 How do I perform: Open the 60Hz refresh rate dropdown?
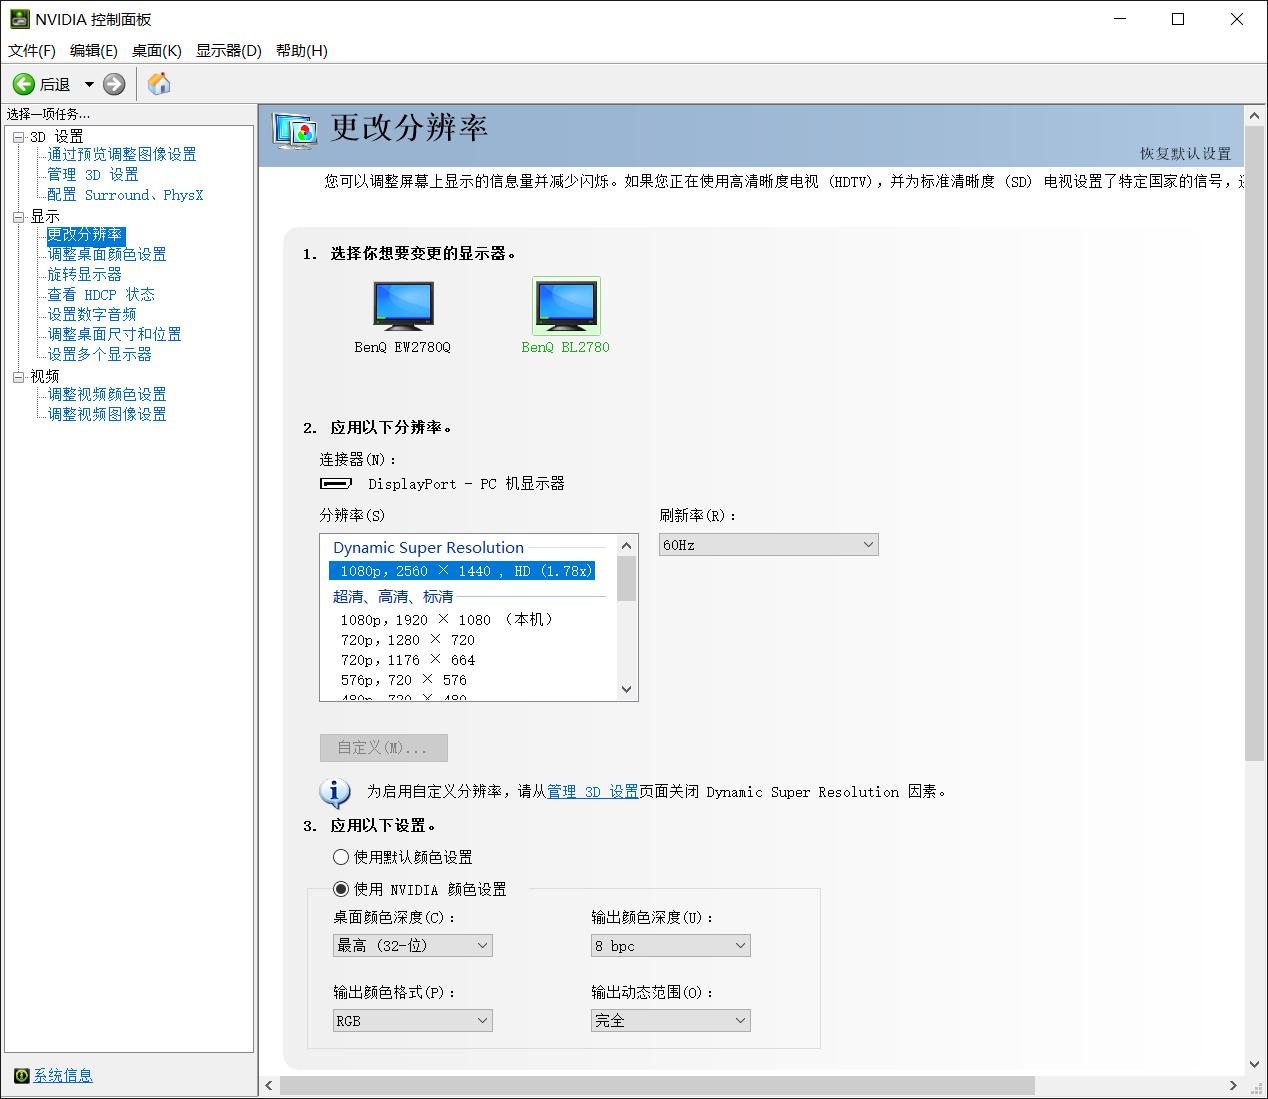pyautogui.click(x=768, y=544)
